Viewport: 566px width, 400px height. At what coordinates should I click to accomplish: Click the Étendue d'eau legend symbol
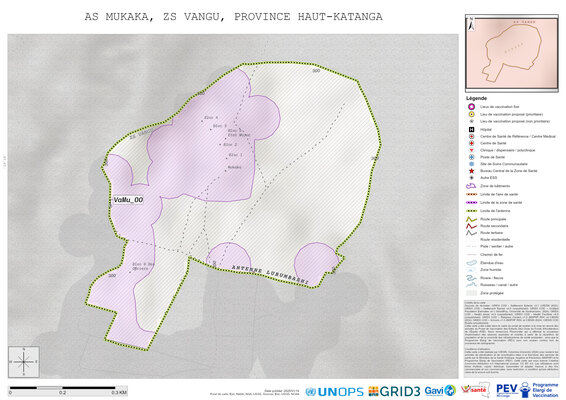(x=471, y=263)
